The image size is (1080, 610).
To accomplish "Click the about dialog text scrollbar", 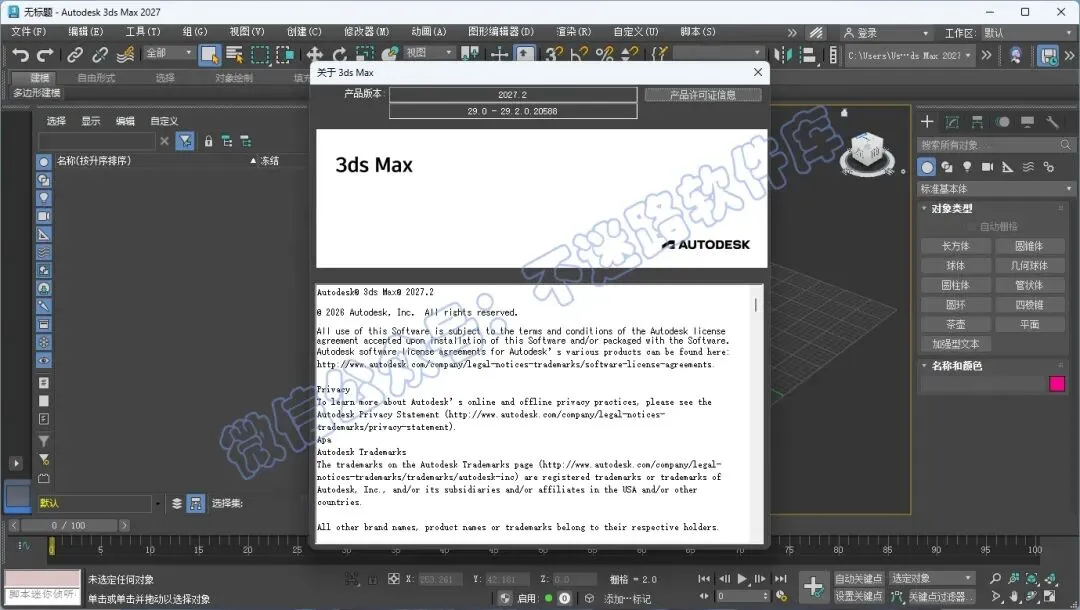I will click(756, 305).
